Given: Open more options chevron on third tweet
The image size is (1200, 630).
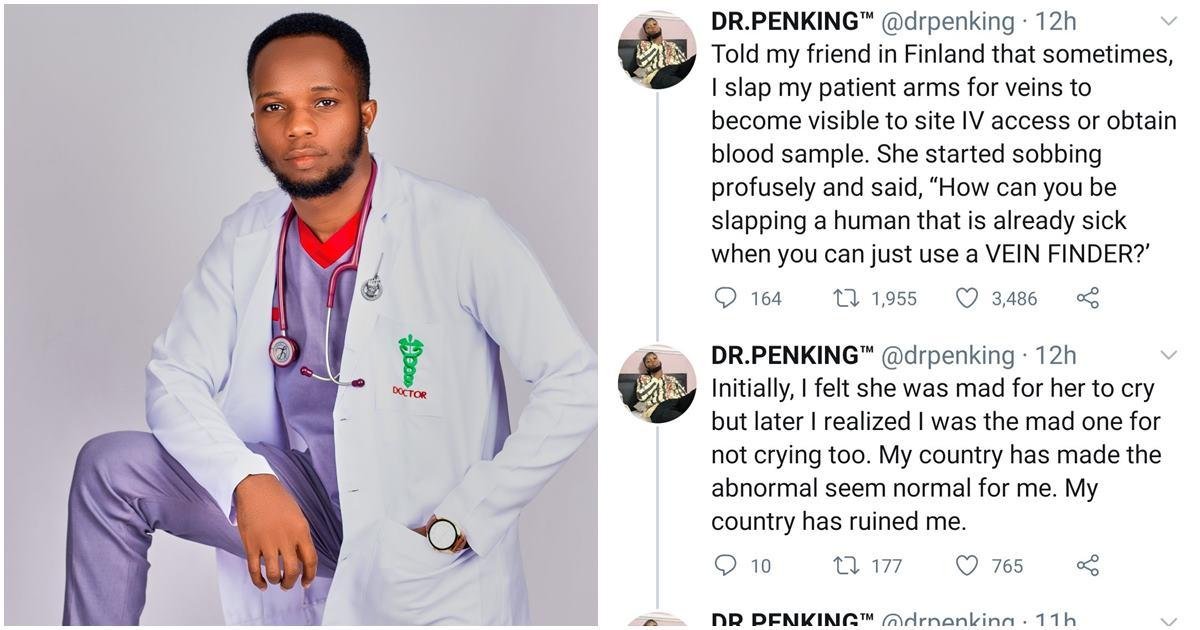Looking at the screenshot, I should pyautogui.click(x=1168, y=621).
